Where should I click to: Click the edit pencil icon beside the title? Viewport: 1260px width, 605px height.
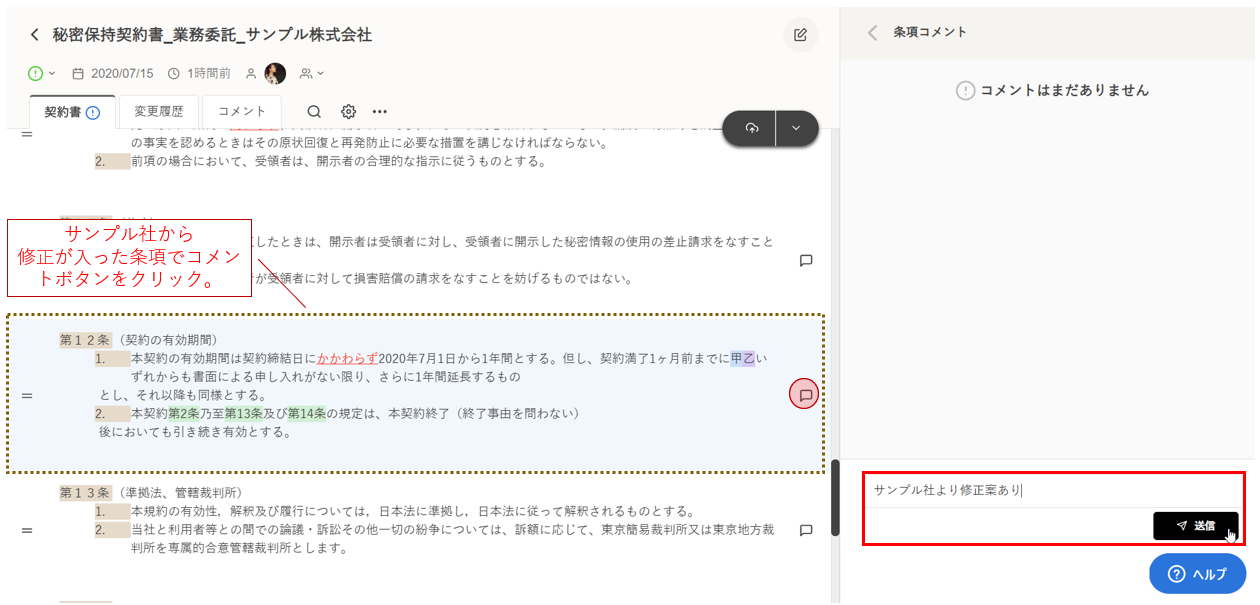click(x=800, y=35)
